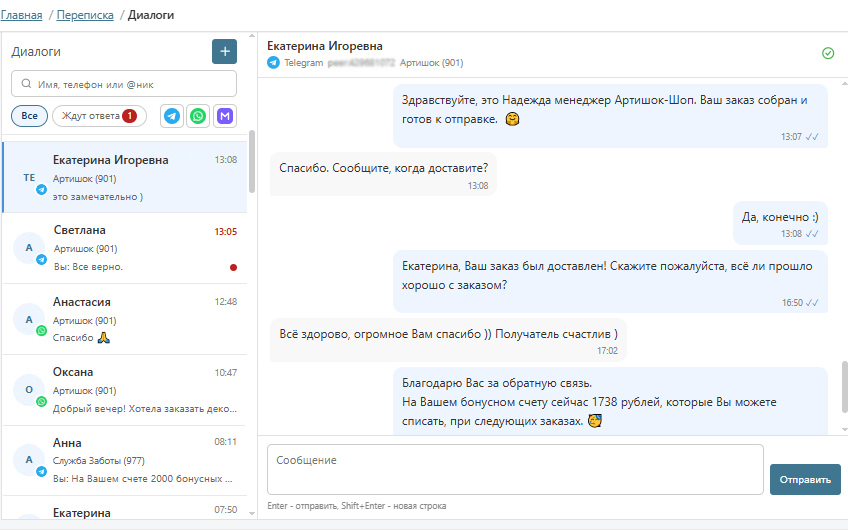Click read checkmarks on 'Да, конечно' message
The width and height of the screenshot is (848, 530).
pos(812,234)
